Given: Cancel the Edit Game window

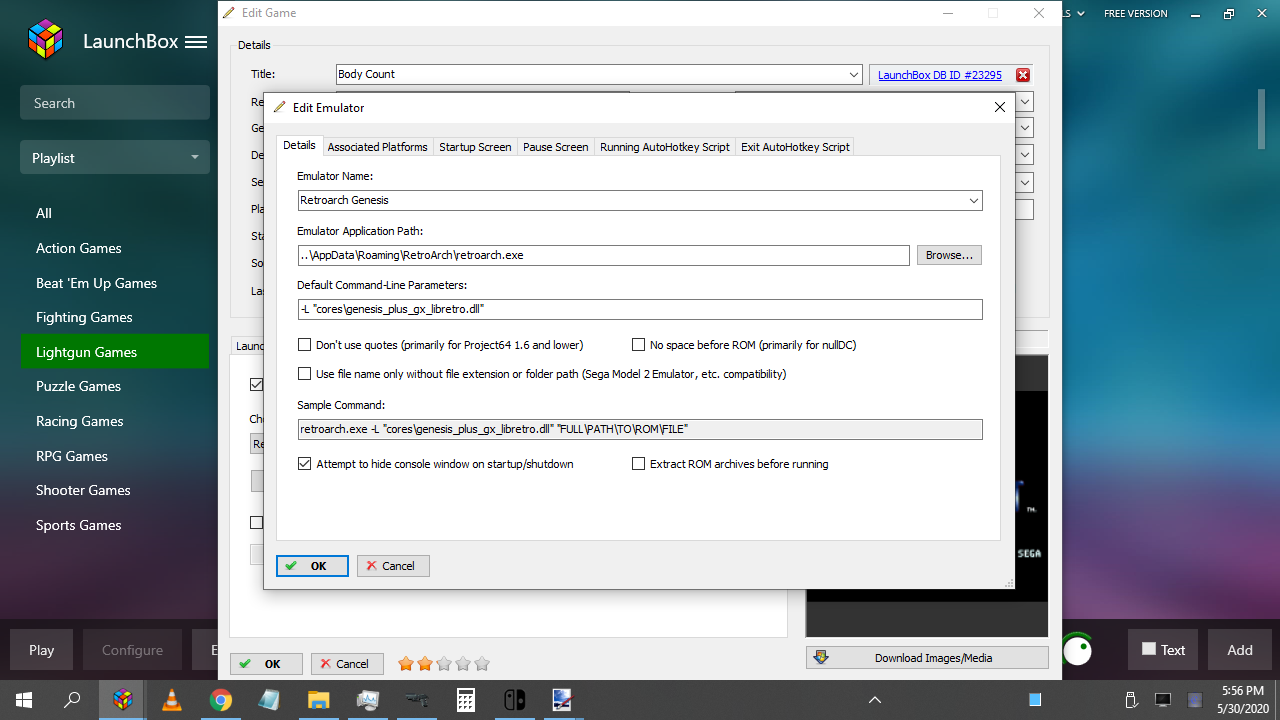Looking at the screenshot, I should click(x=347, y=664).
